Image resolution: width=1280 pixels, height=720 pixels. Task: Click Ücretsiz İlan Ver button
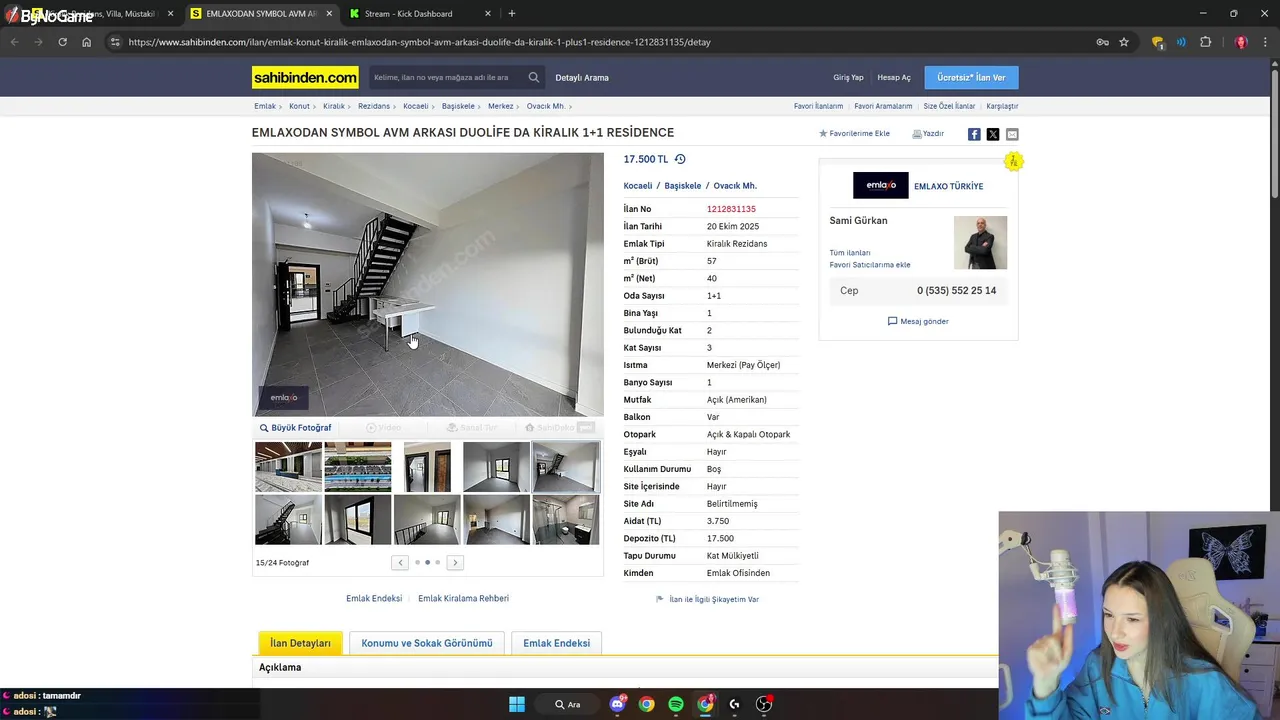(x=971, y=77)
